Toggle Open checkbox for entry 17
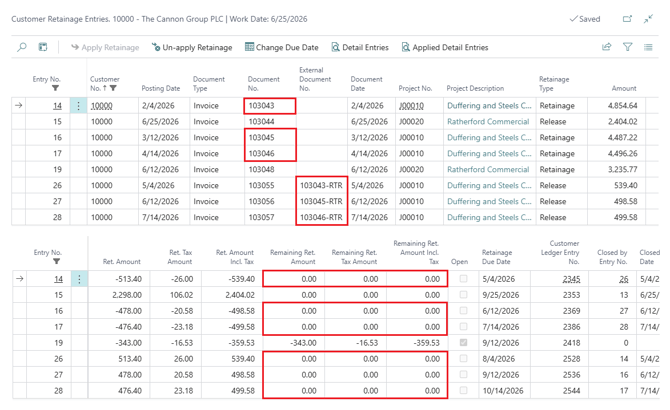Viewport: 670px width, 410px height. [463, 327]
